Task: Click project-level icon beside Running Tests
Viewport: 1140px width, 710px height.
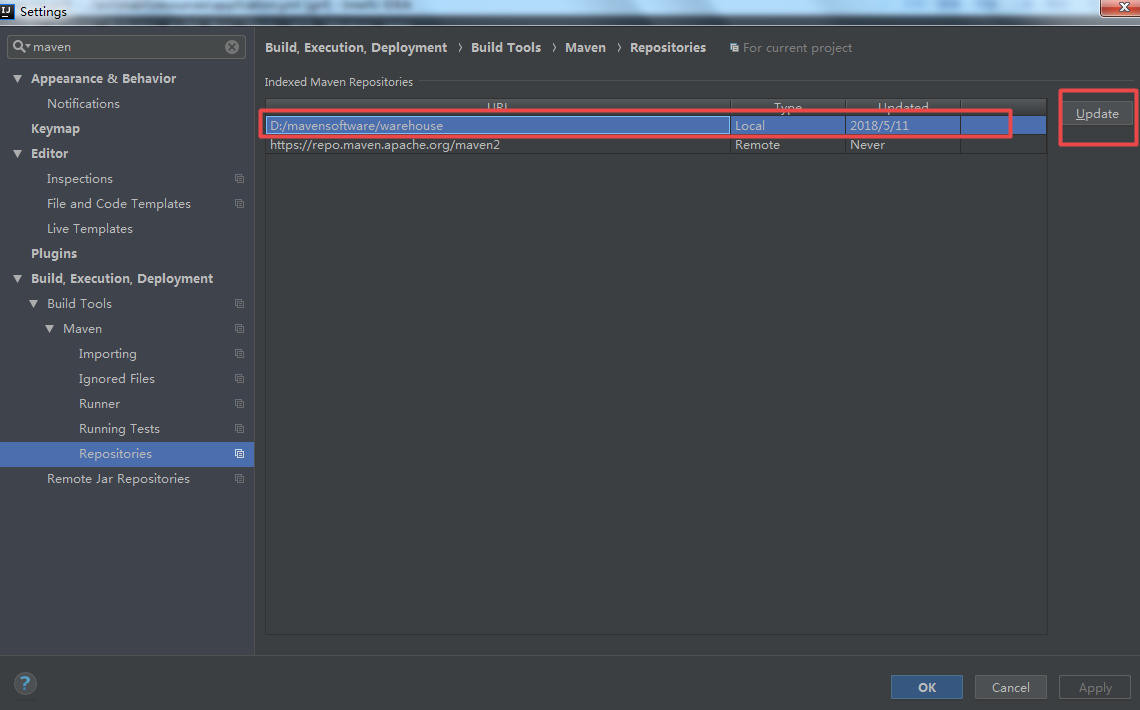Action: 239,429
